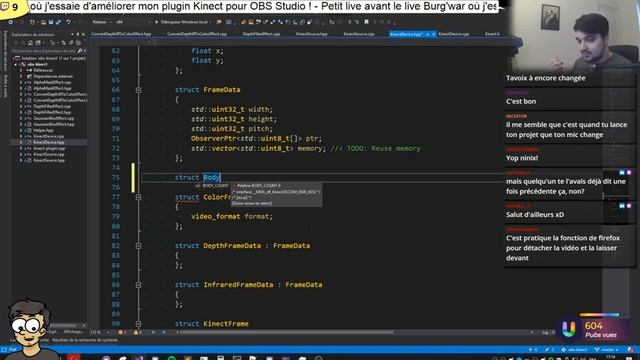The image size is (640, 360).
Task: Click the editor horizontal scrollbar
Action: pos(286,332)
